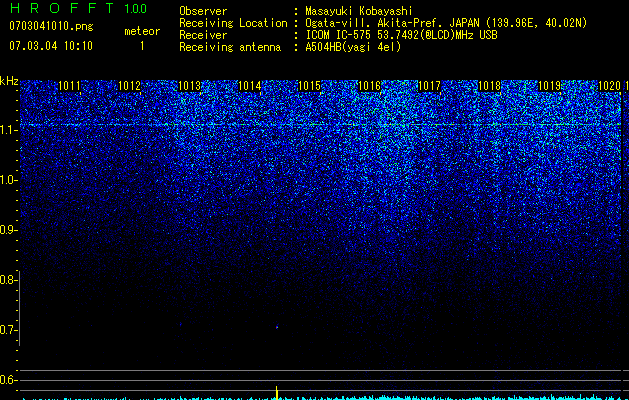Click the ICOM IC-575 receiver value

[x=401, y=35]
